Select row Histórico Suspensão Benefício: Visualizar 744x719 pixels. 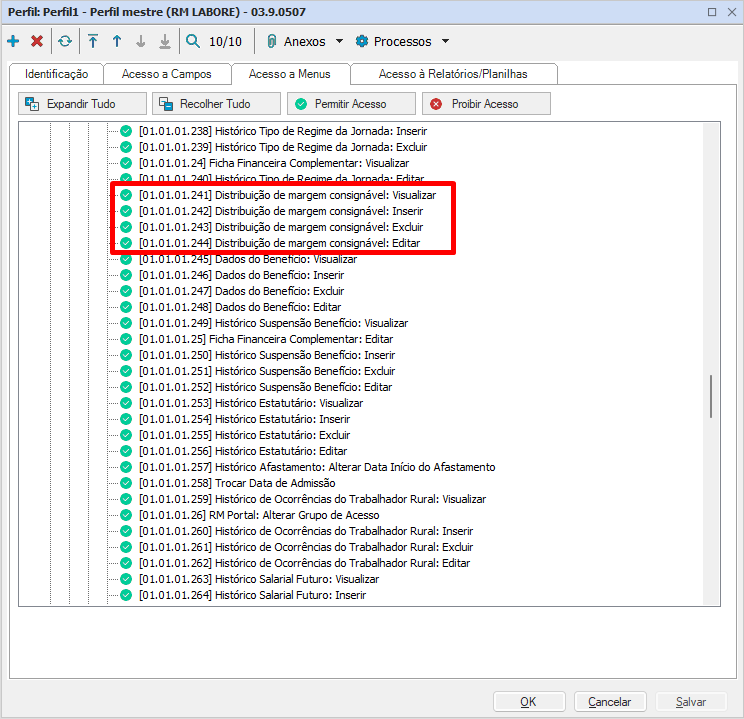coord(273,323)
